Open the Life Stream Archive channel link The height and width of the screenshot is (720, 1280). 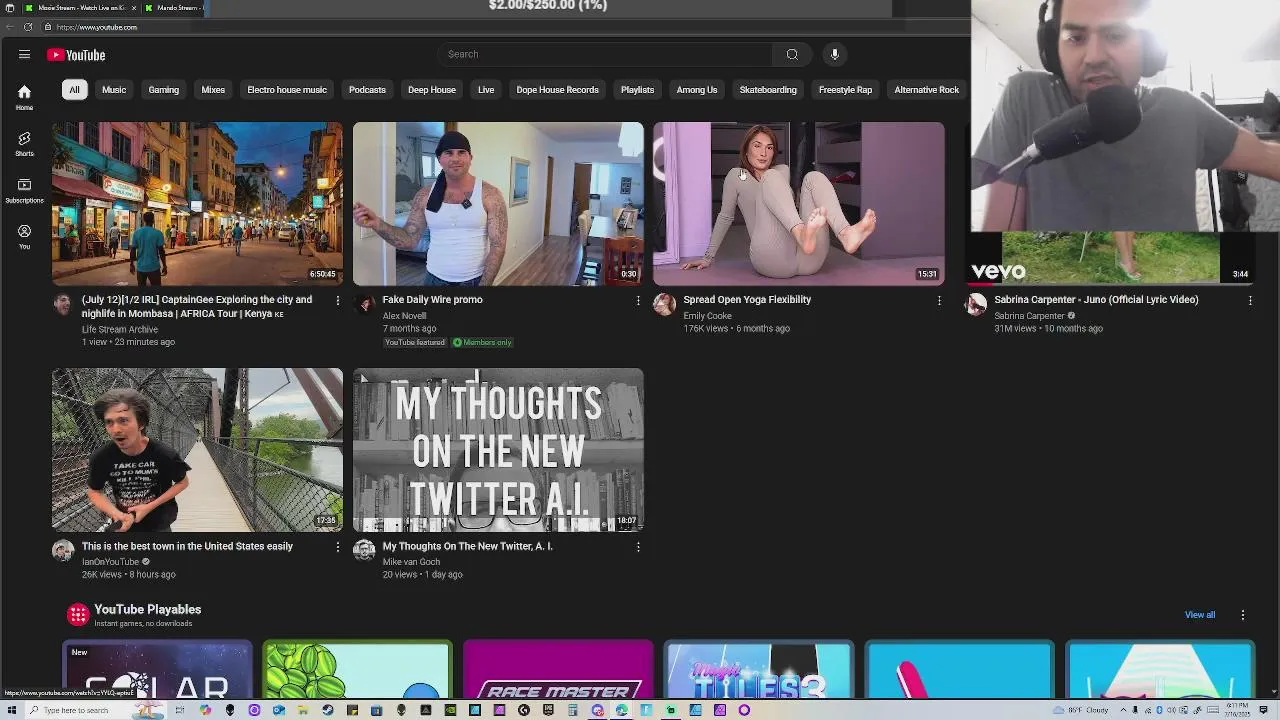[120, 329]
